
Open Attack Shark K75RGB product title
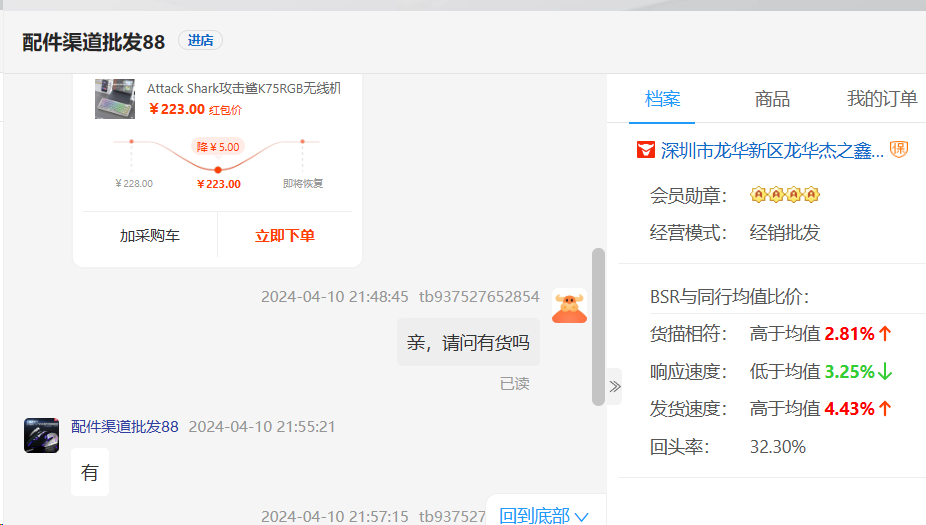(x=243, y=89)
